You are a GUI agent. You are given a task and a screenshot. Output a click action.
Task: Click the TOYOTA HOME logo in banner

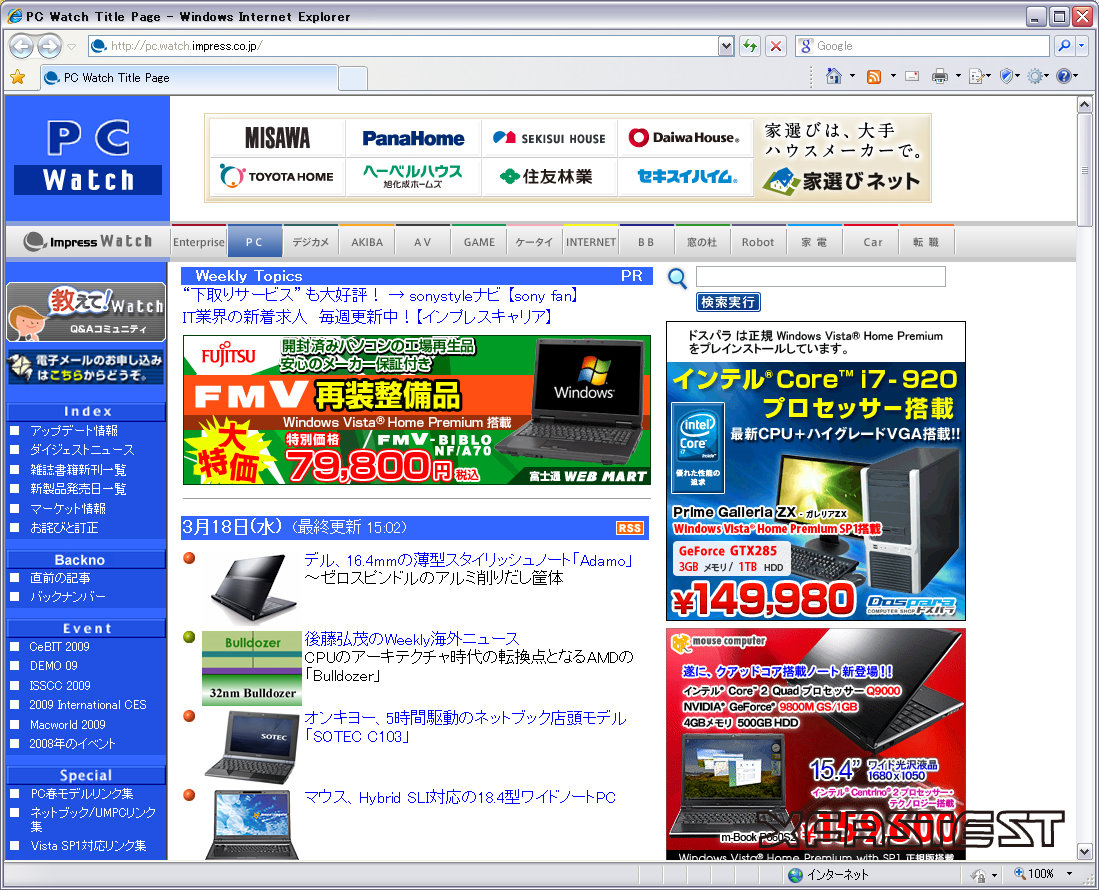coord(278,177)
